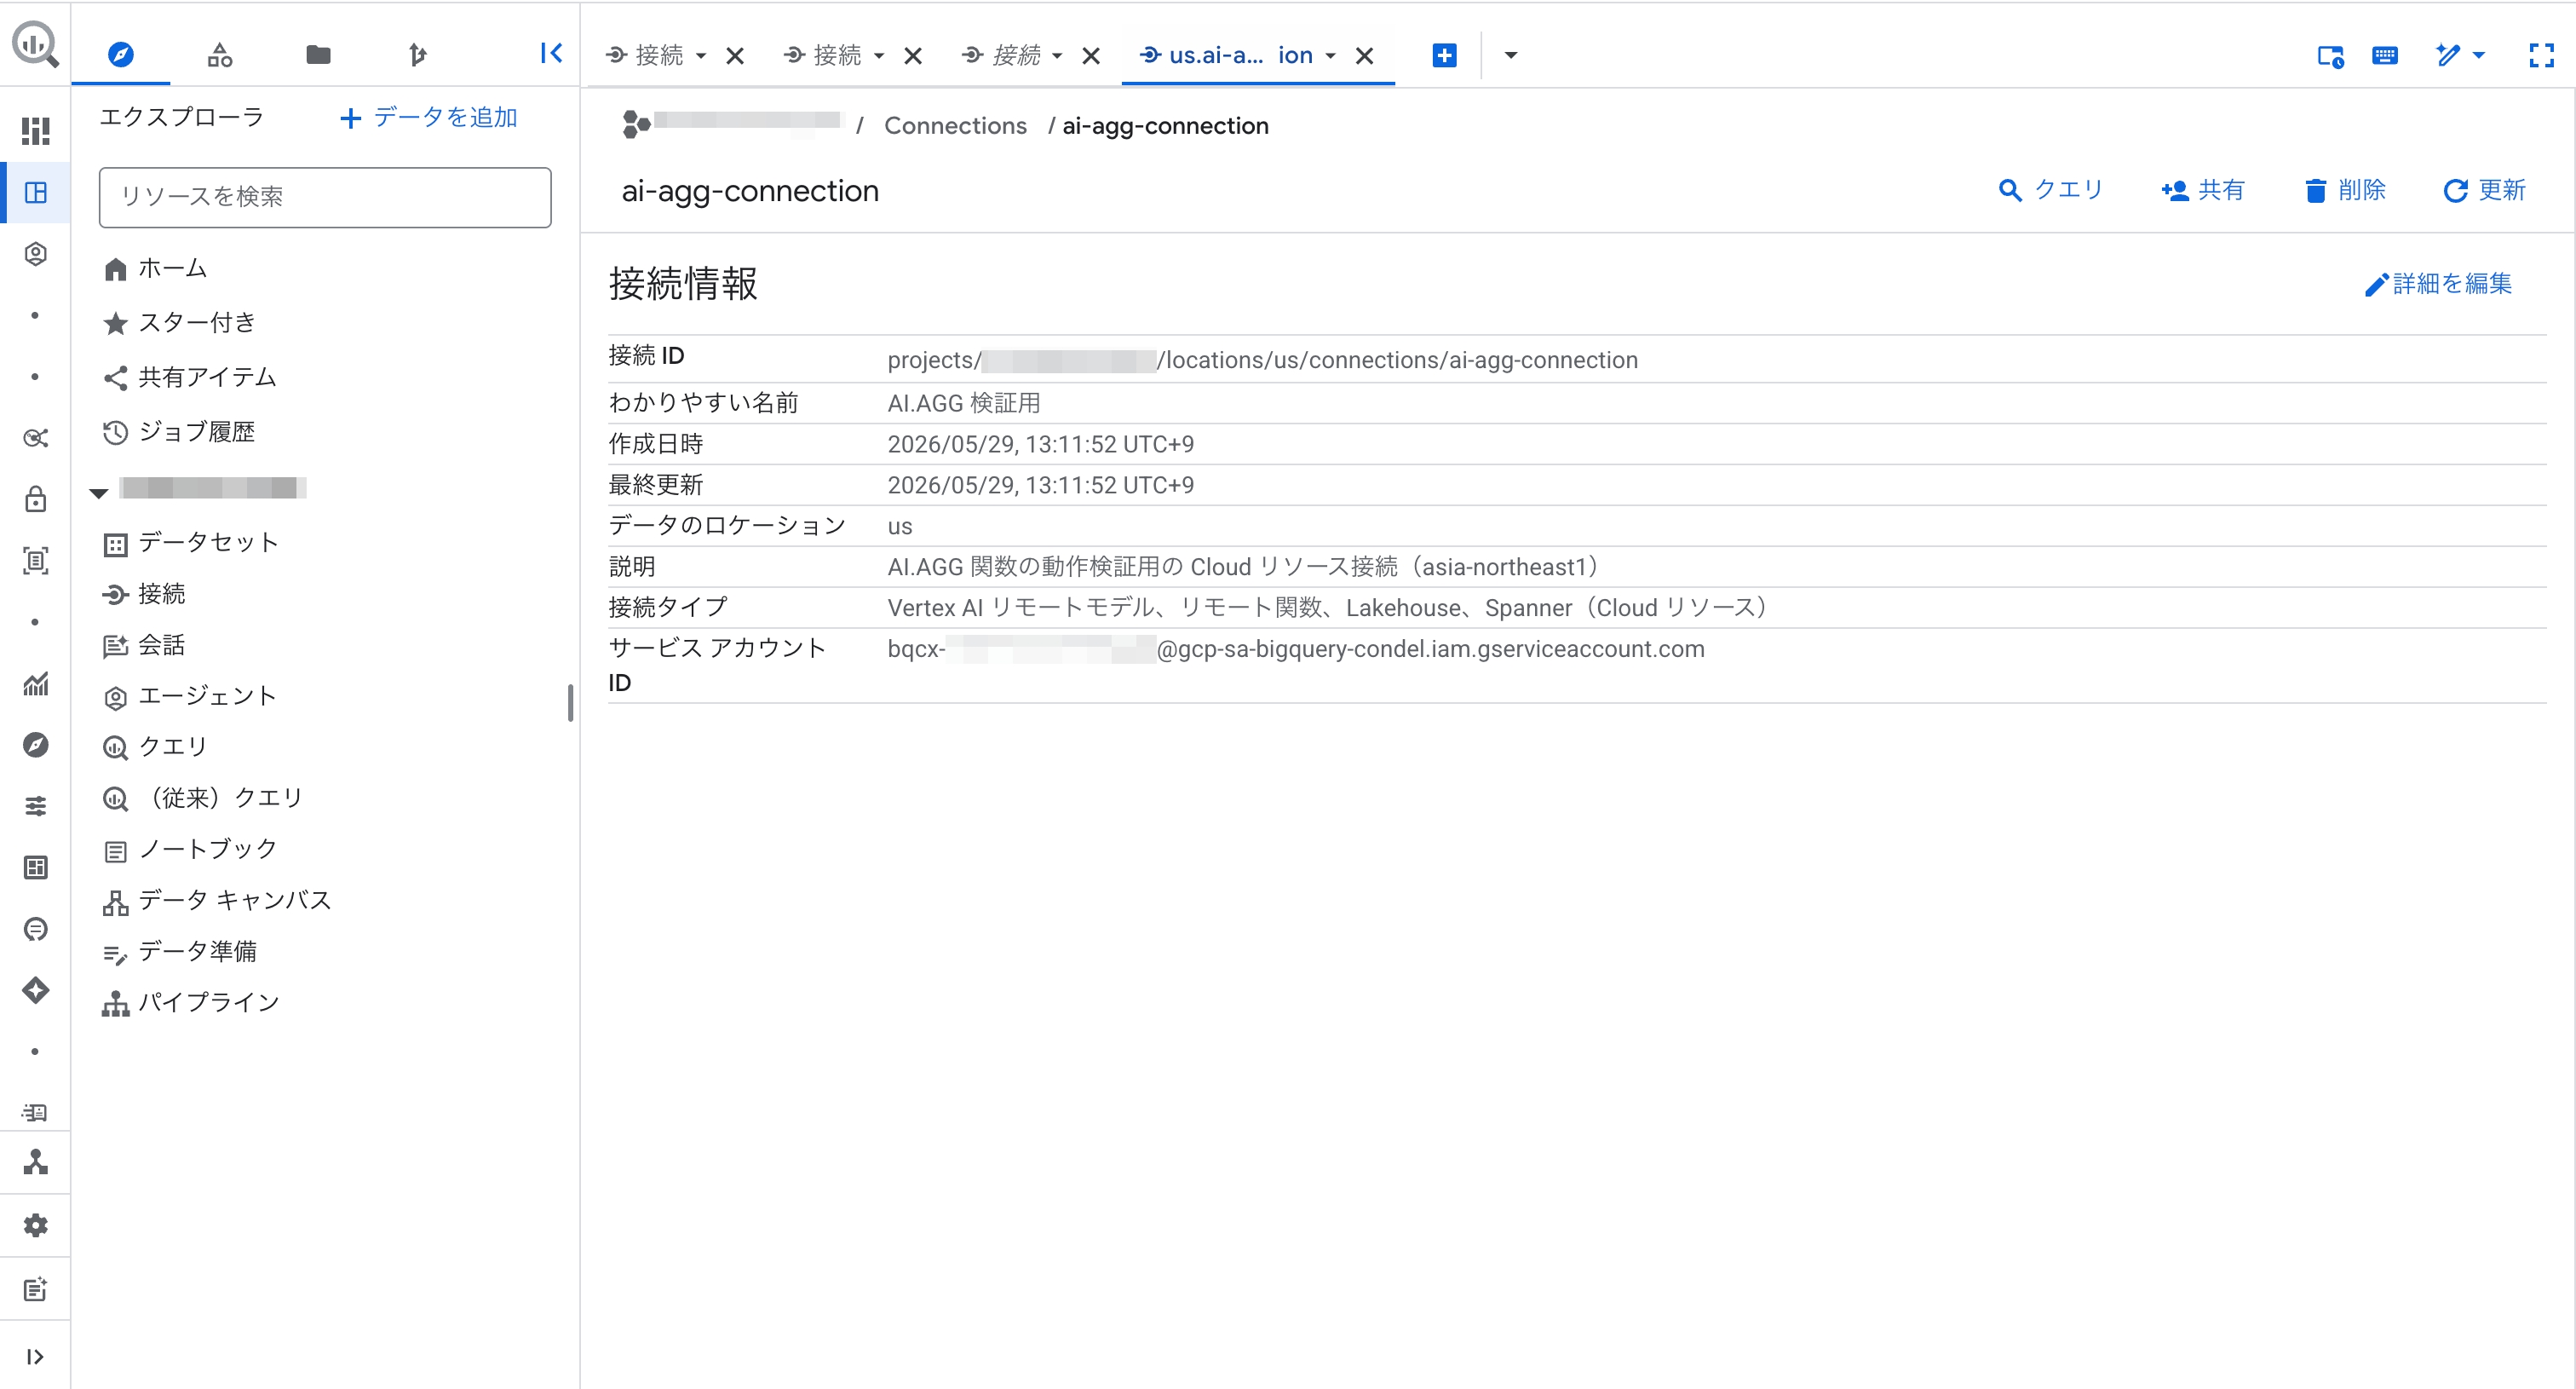Close the us.ai-a...ion tab
Viewport: 2576px width, 1389px height.
pos(1364,56)
